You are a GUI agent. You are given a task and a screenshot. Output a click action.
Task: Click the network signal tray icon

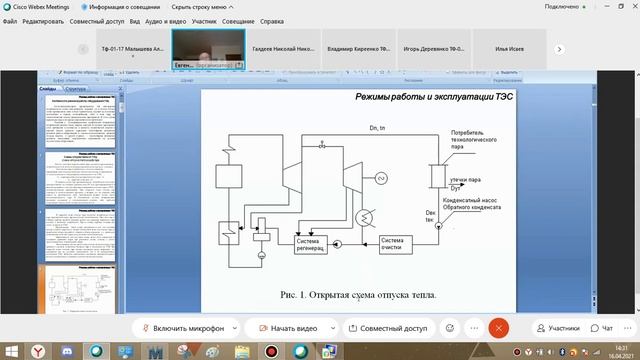pyautogui.click(x=596, y=352)
